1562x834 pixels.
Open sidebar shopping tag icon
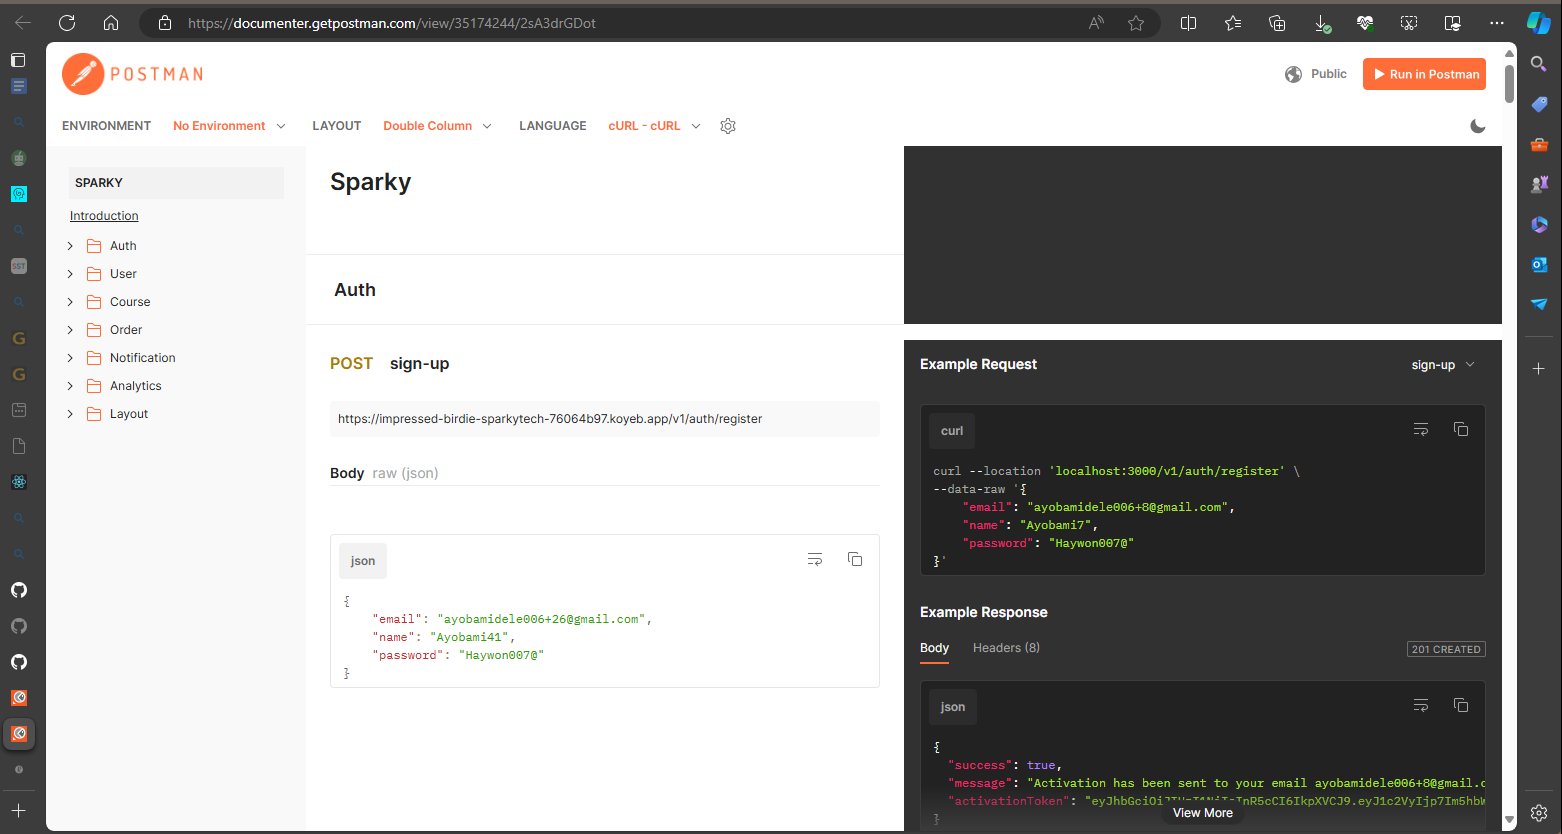coord(1539,104)
